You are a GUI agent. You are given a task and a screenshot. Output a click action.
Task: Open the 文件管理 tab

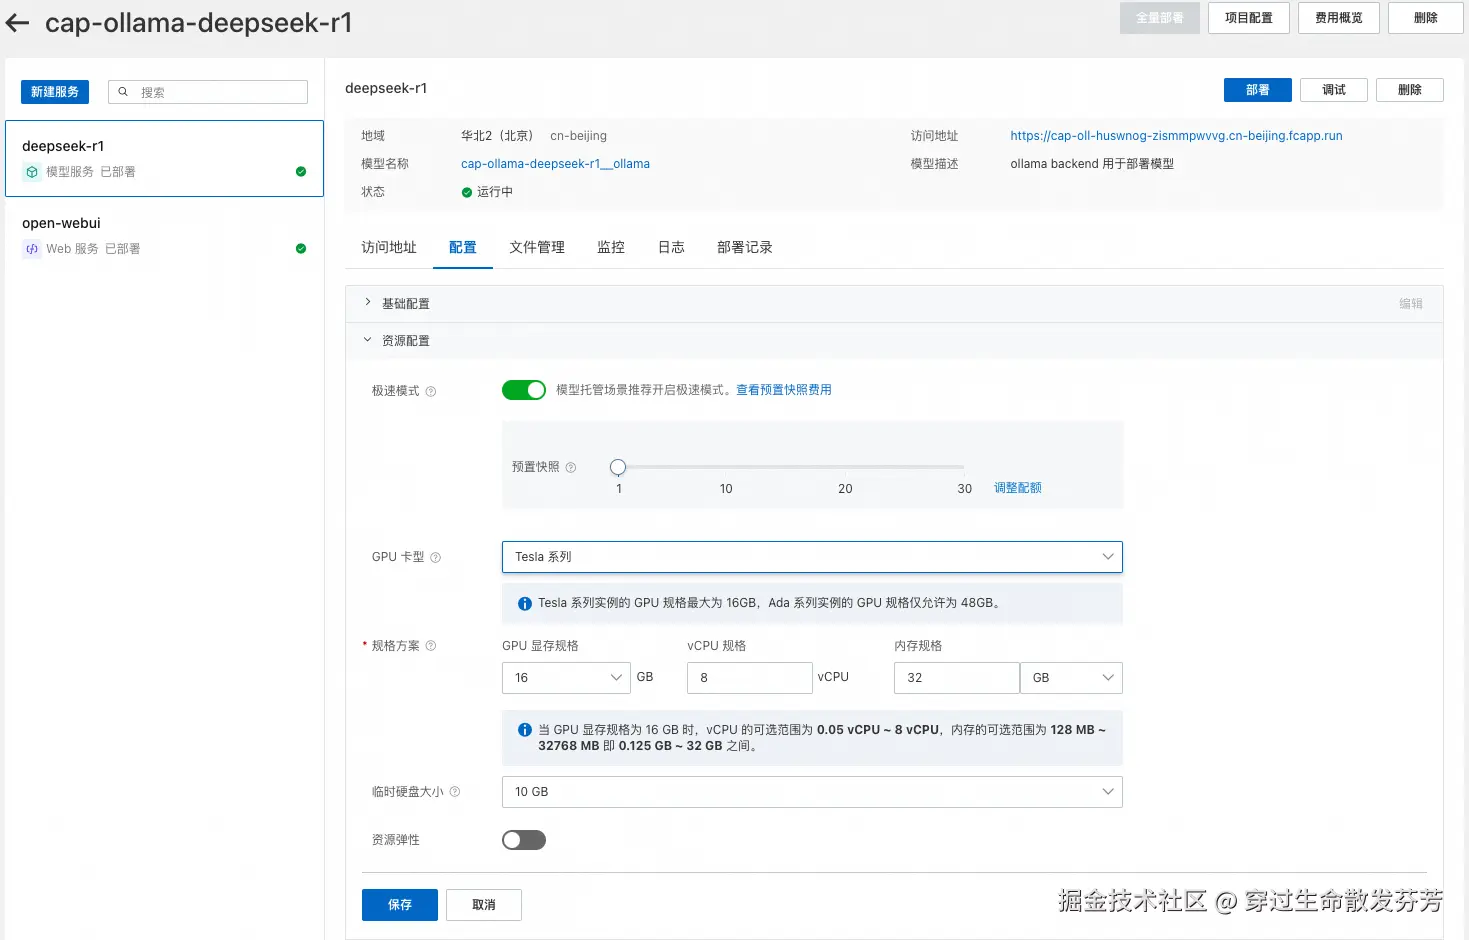tap(537, 247)
